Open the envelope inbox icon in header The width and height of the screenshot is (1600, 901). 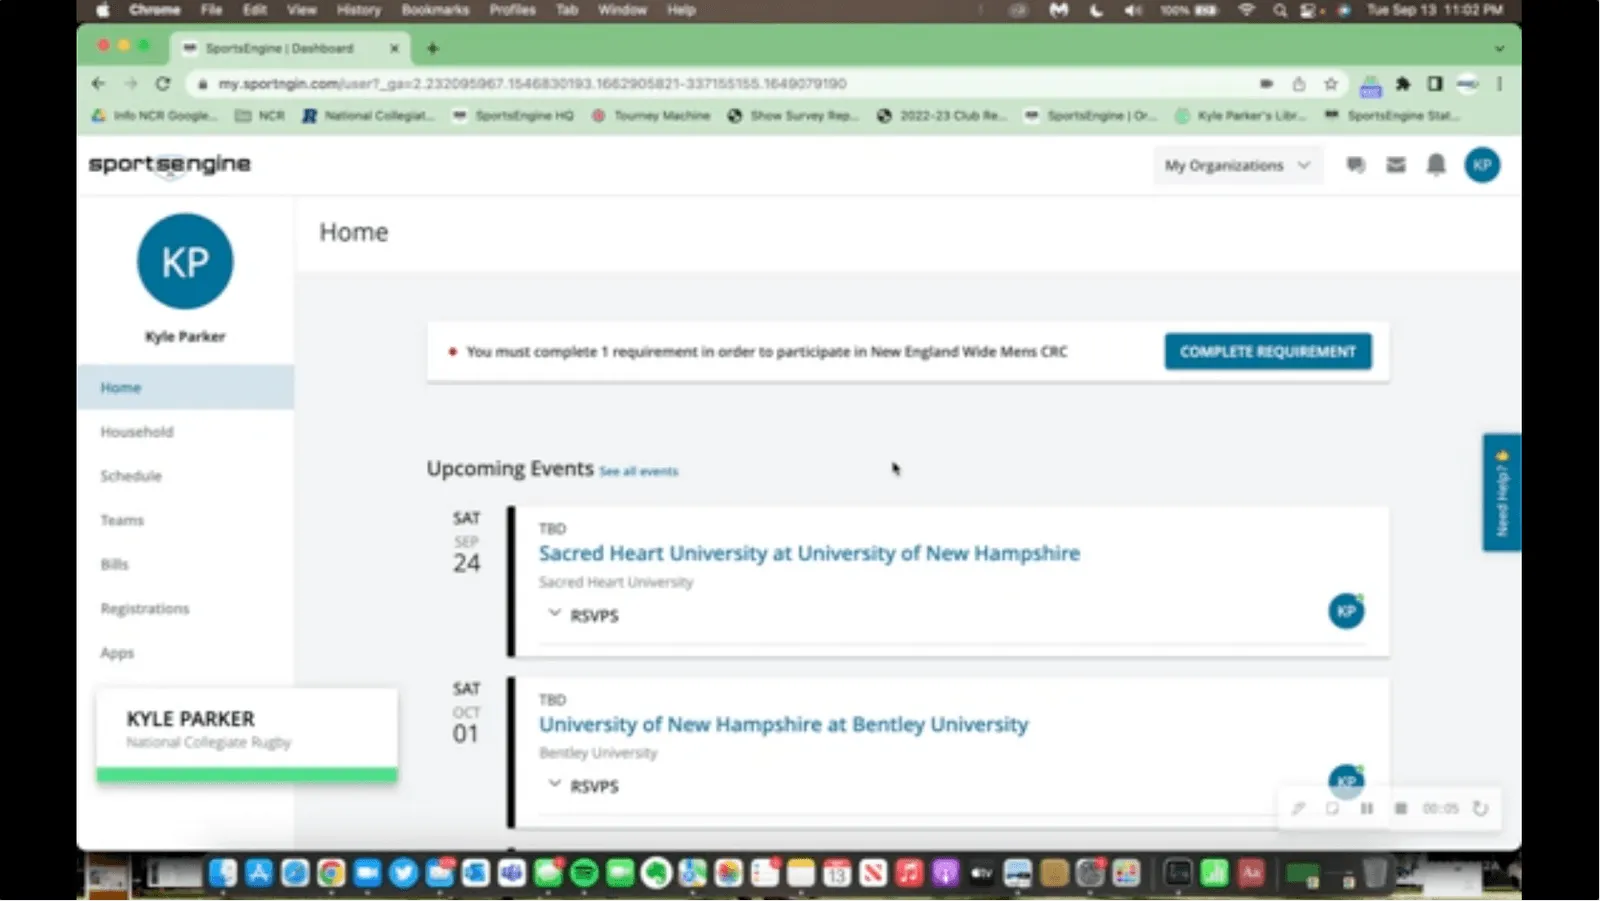[x=1396, y=165]
